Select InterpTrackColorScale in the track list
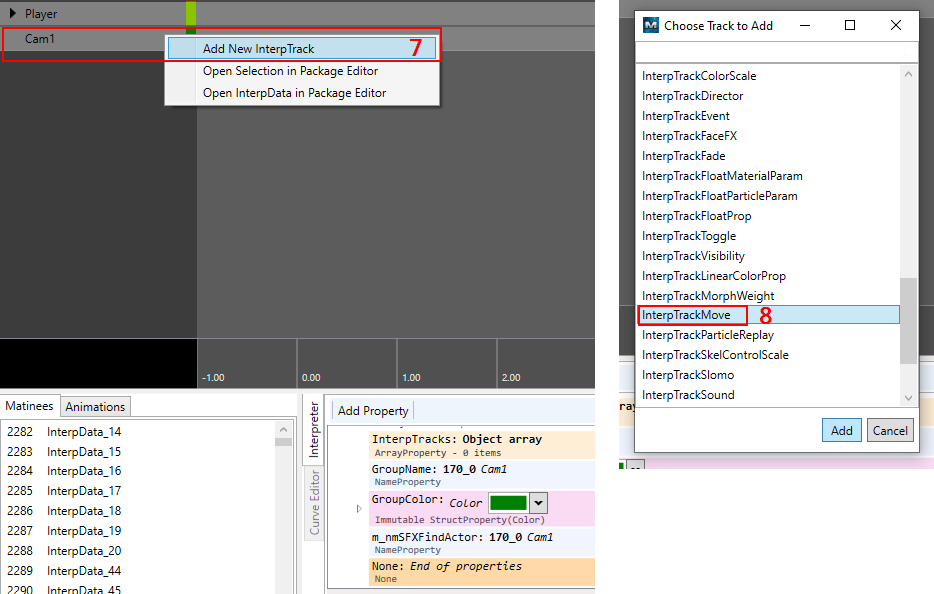Image resolution: width=934 pixels, height=594 pixels. coord(699,76)
